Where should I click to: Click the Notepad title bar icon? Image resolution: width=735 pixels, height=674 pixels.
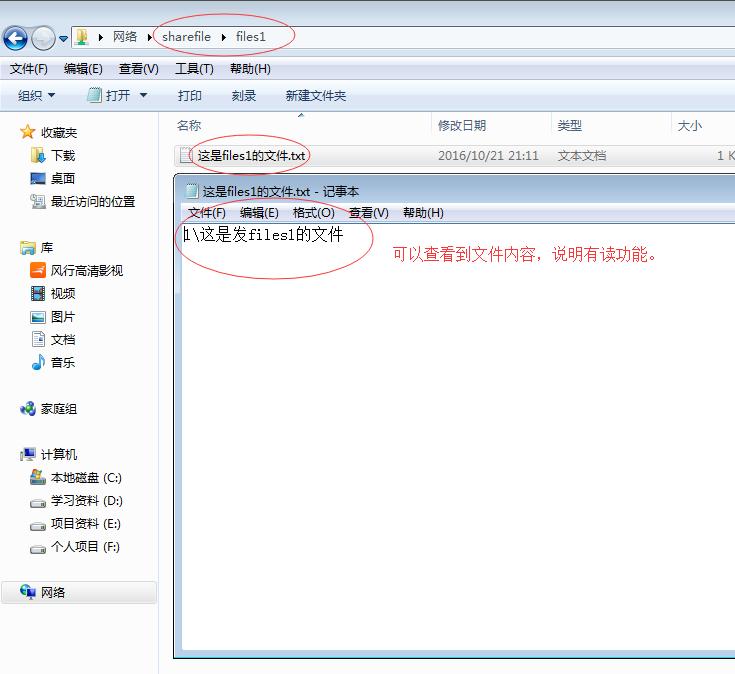pyautogui.click(x=192, y=191)
